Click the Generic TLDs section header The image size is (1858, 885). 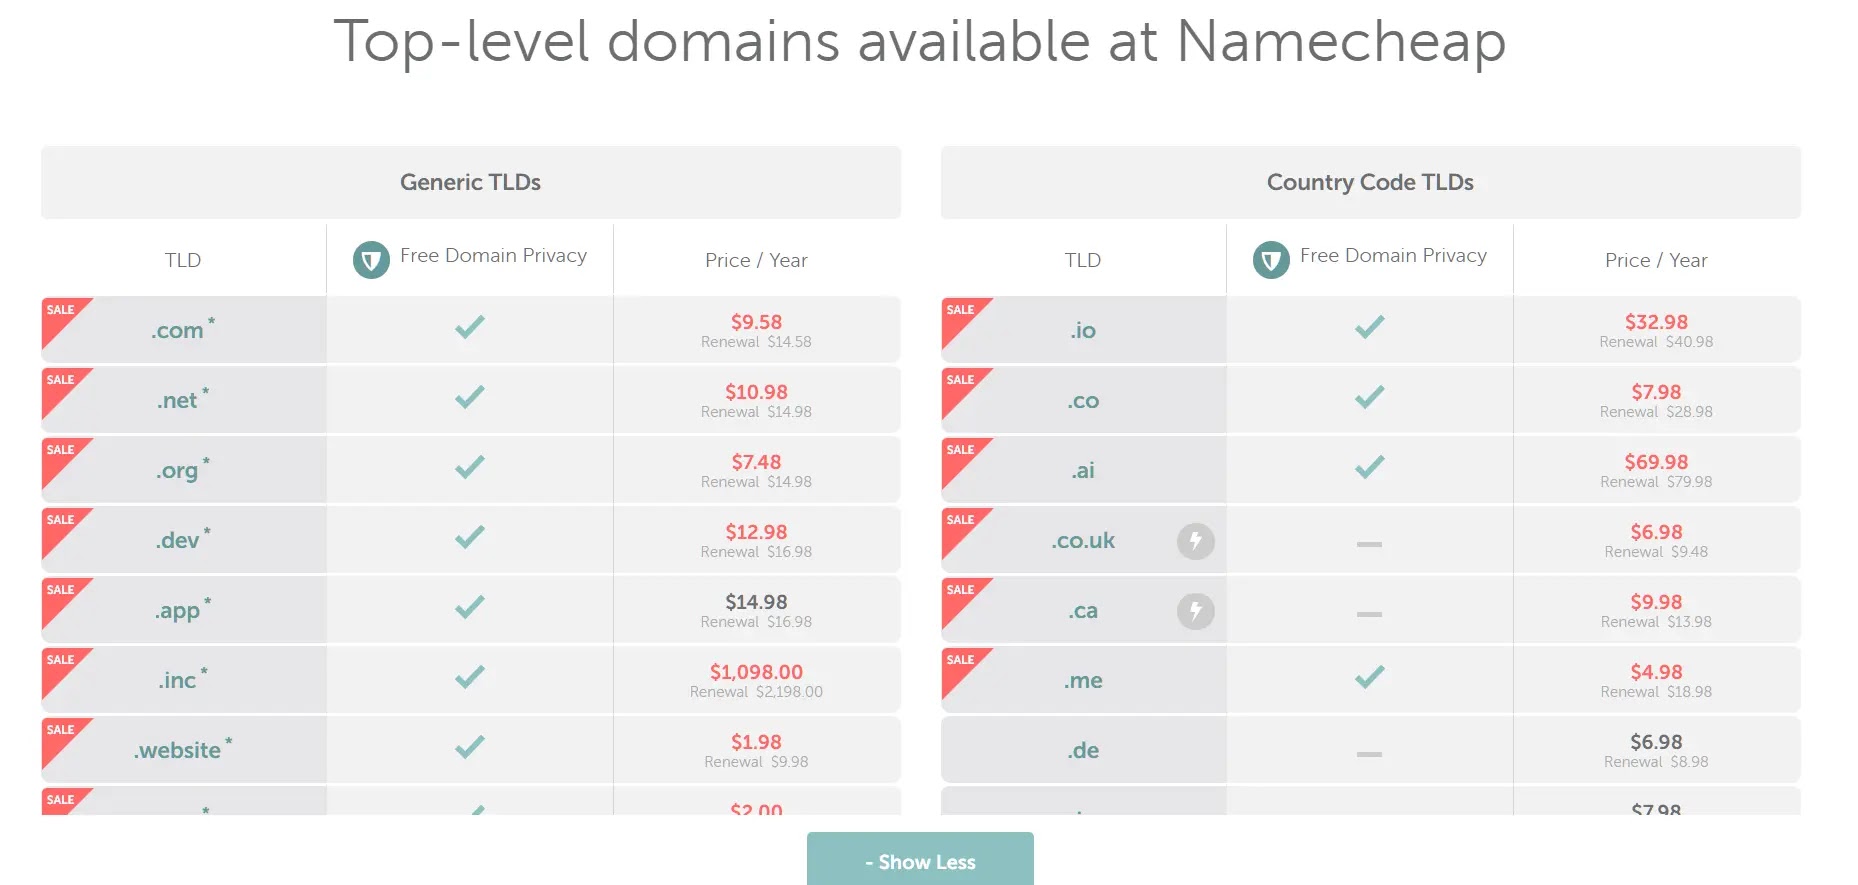tap(471, 182)
